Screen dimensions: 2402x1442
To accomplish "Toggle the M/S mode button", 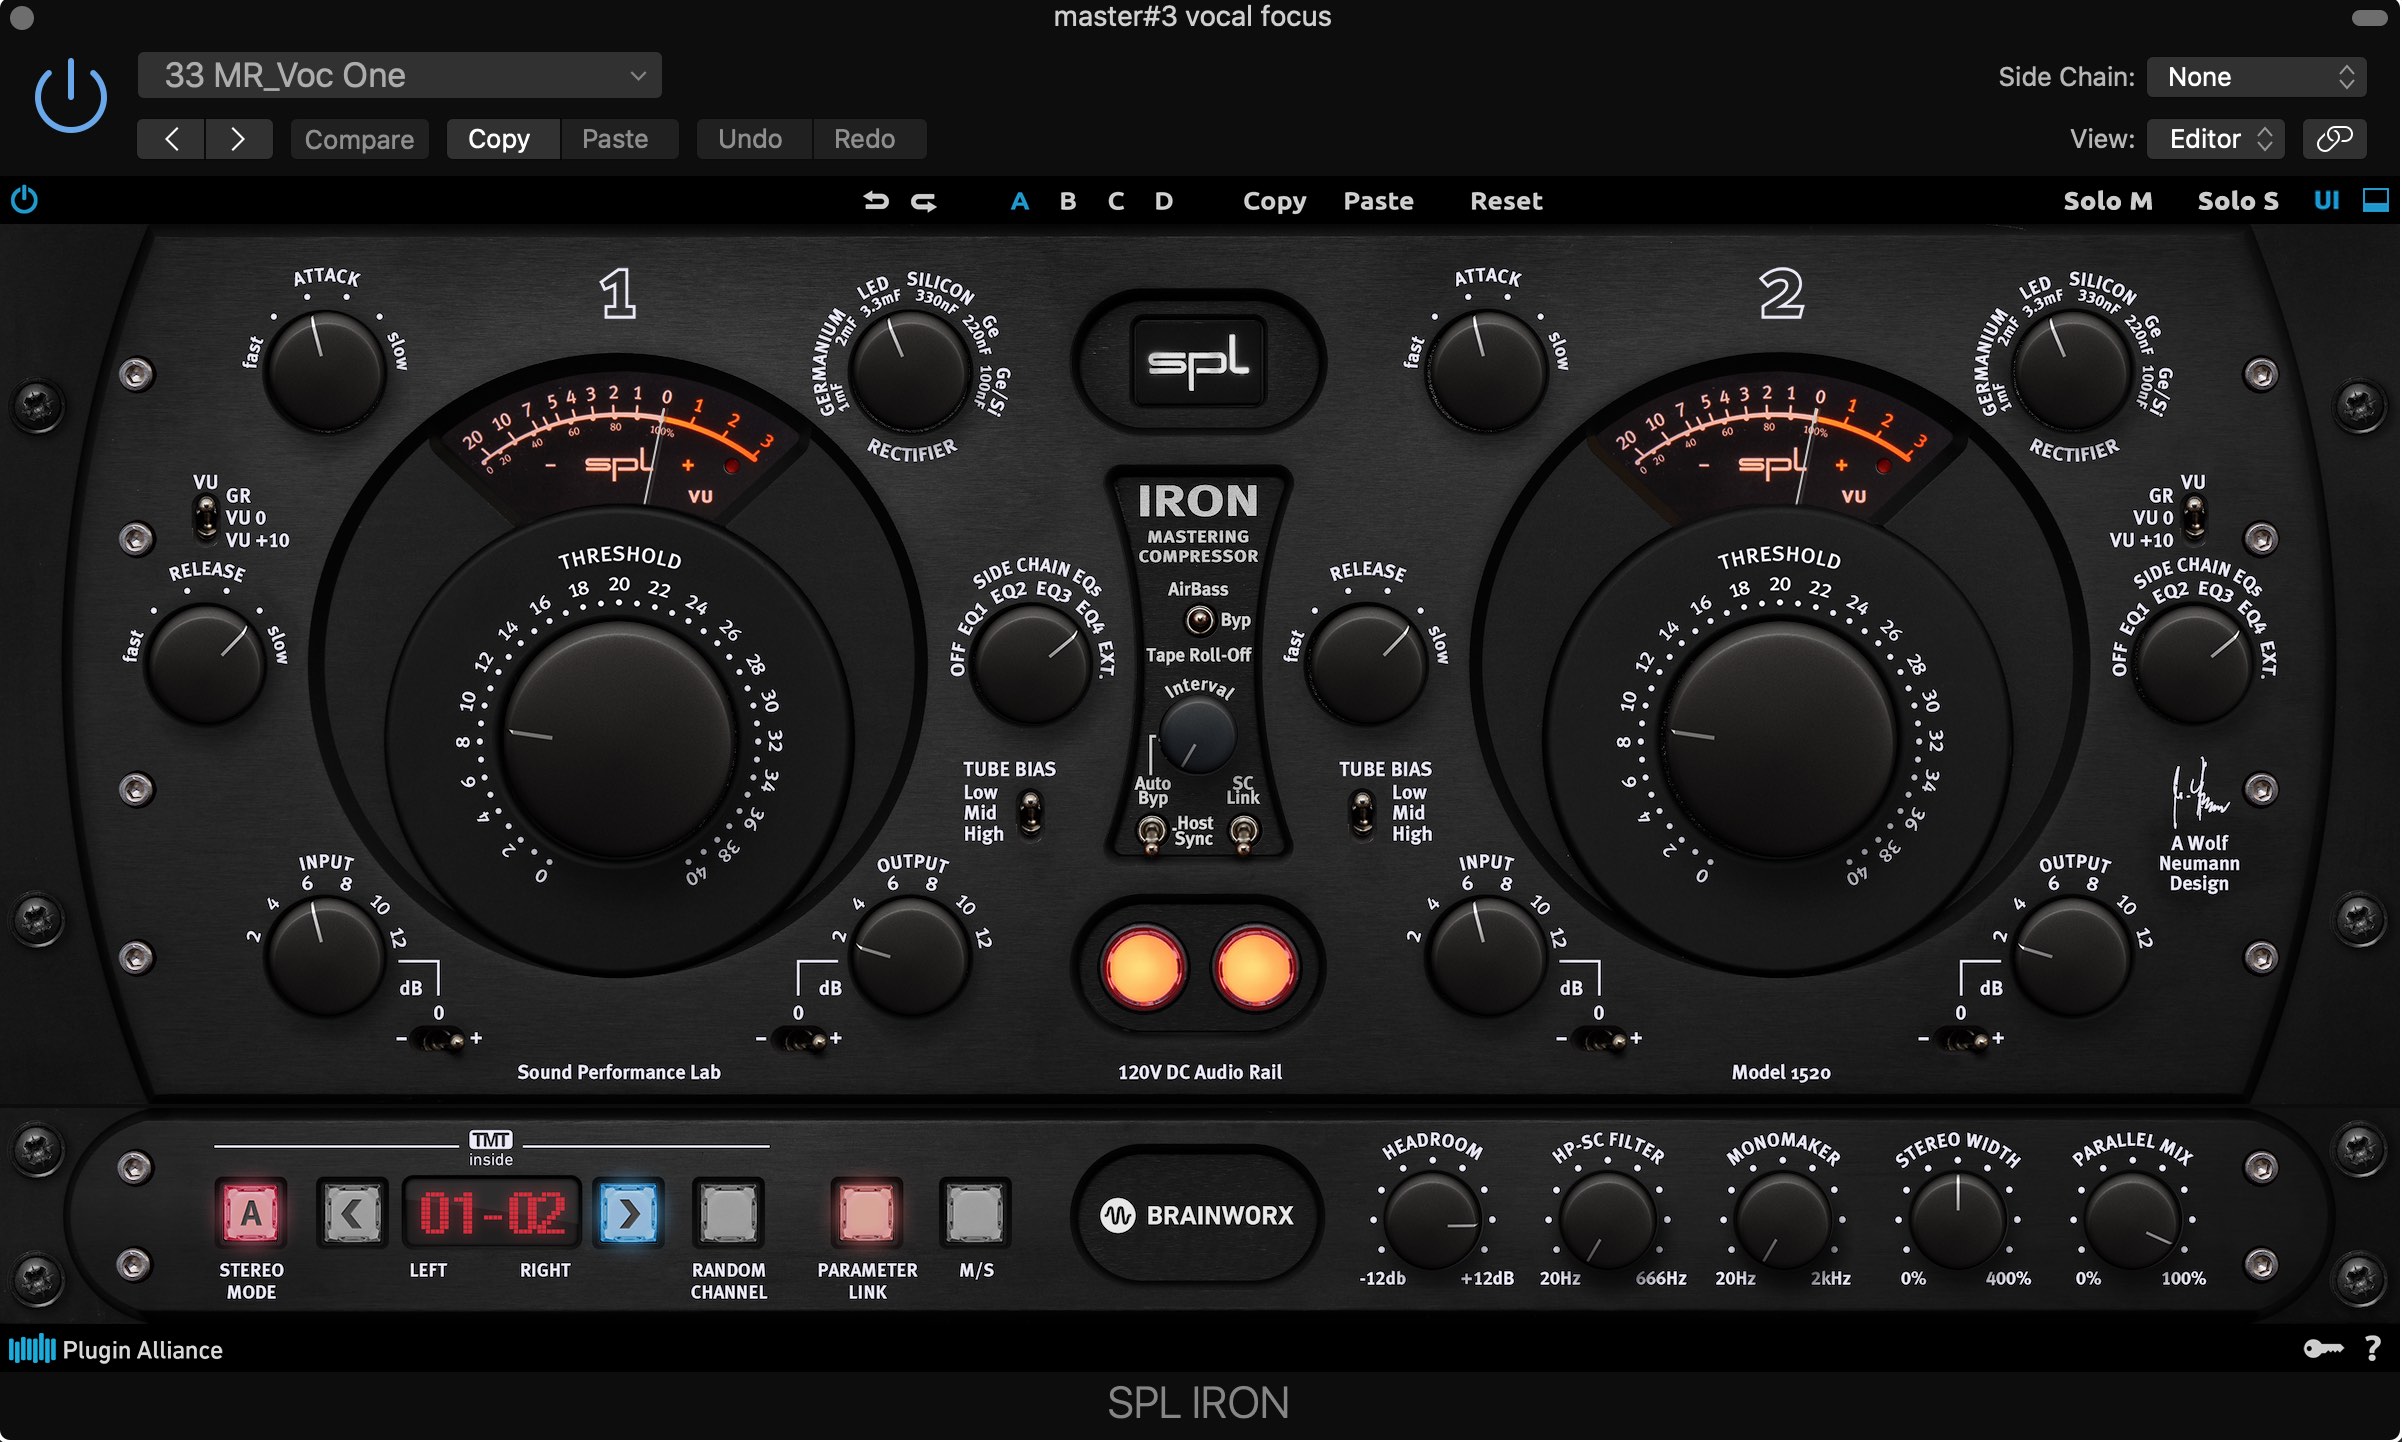I will pyautogui.click(x=975, y=1214).
